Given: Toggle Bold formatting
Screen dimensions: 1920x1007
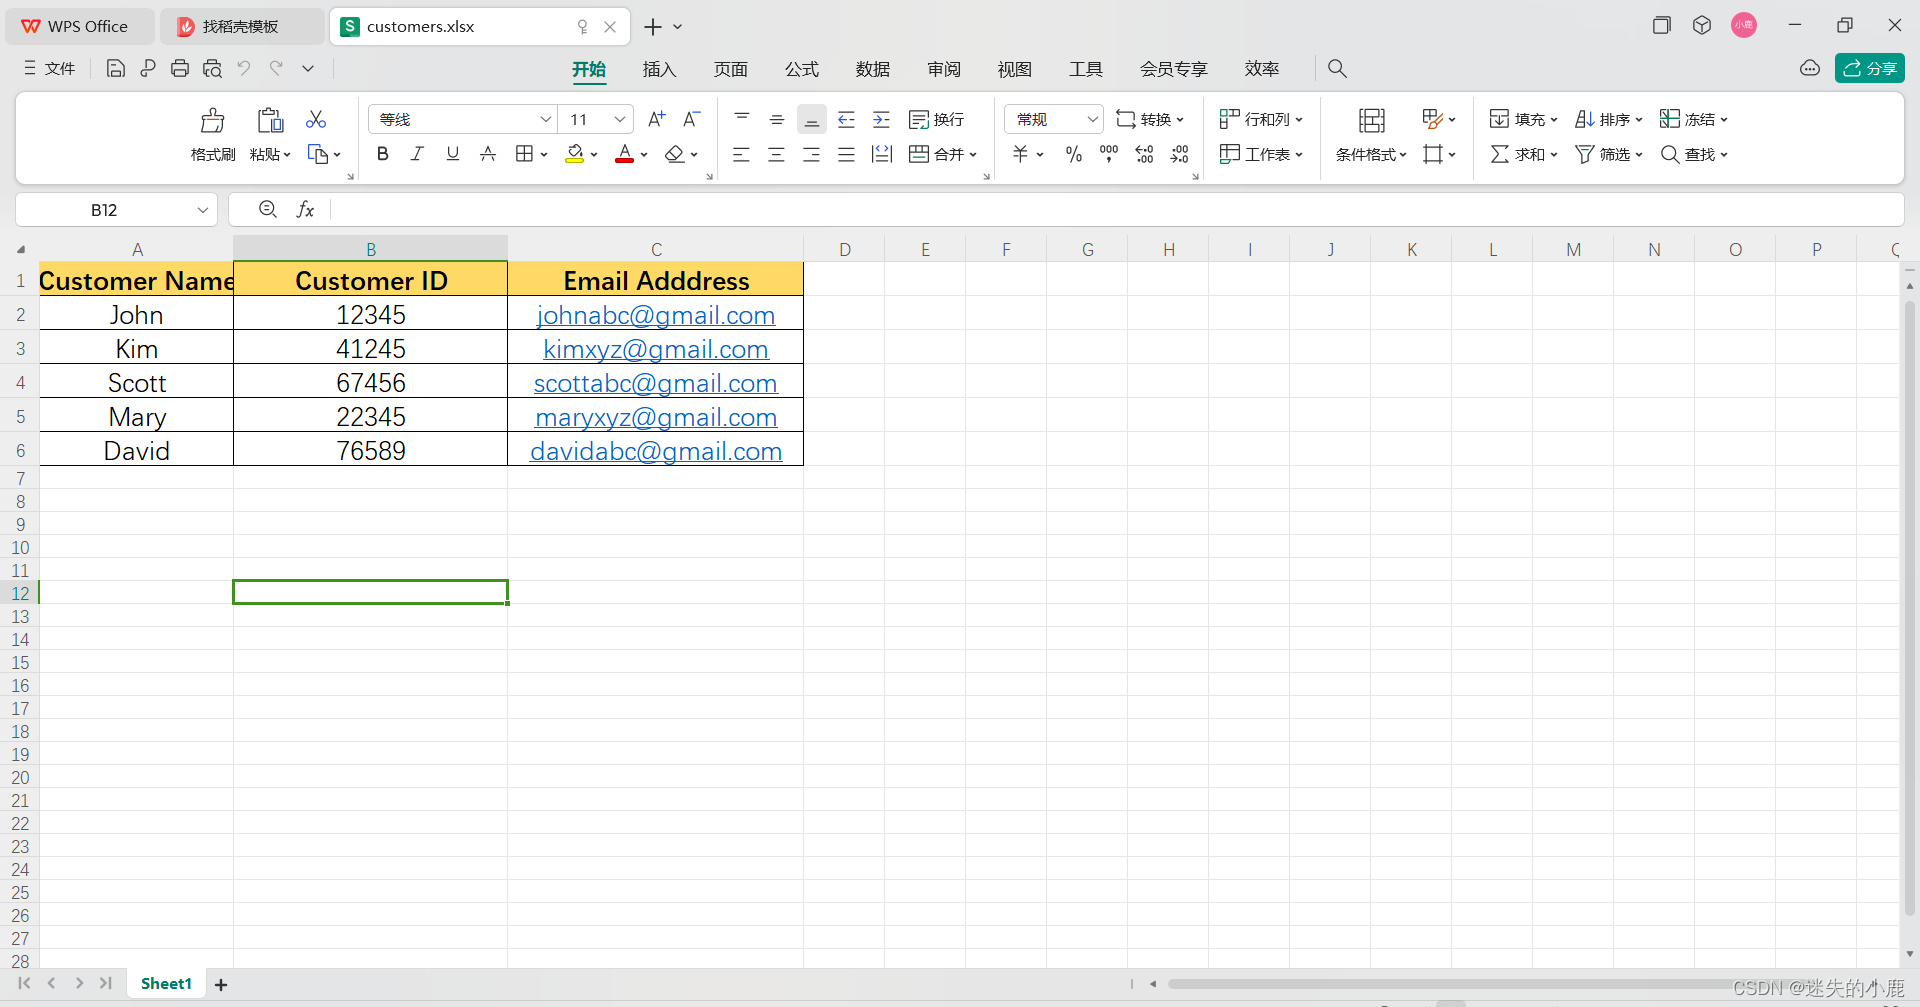Looking at the screenshot, I should point(382,154).
